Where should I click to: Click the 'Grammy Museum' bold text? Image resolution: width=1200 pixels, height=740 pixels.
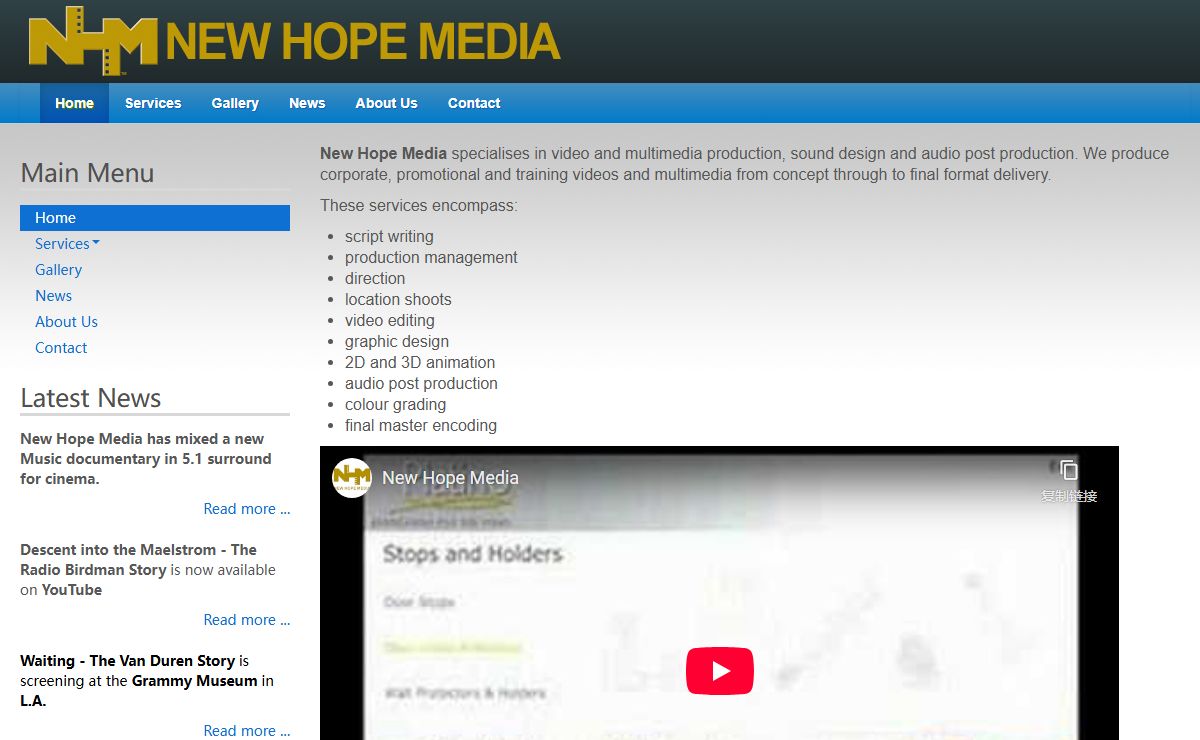click(x=195, y=681)
